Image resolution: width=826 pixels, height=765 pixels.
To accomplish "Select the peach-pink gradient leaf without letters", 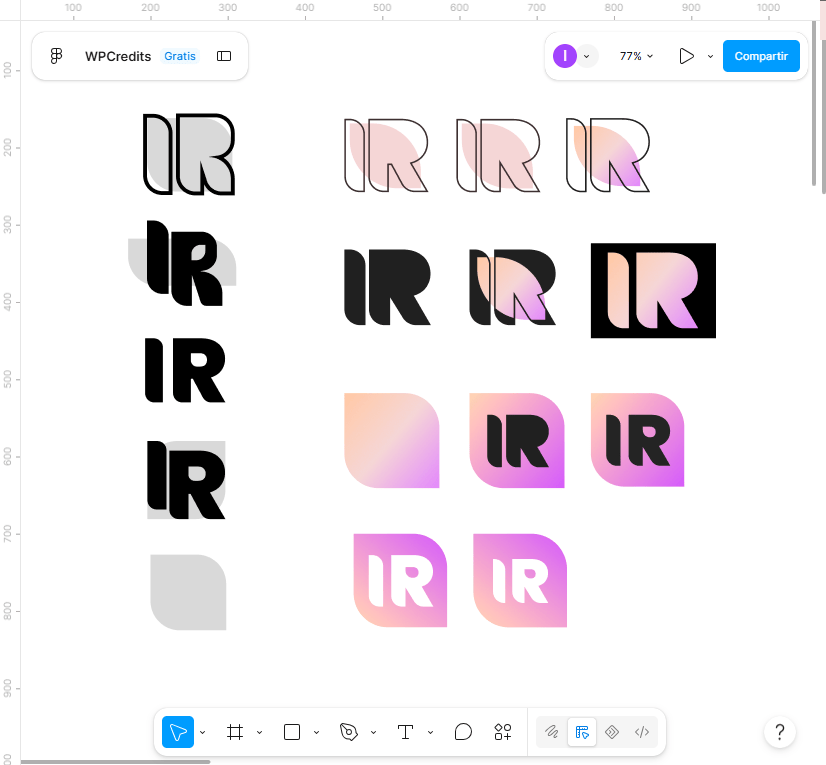I will tap(391, 440).
